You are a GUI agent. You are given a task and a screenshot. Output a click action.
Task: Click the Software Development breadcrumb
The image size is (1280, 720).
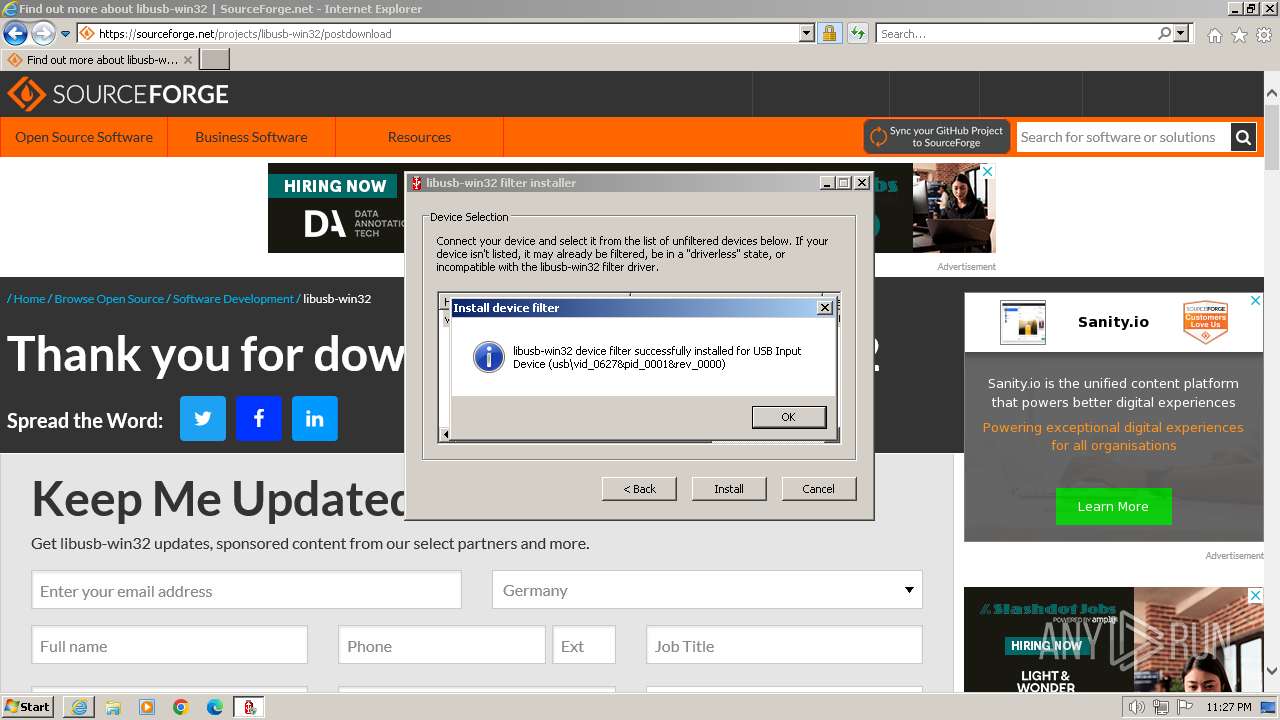click(233, 299)
